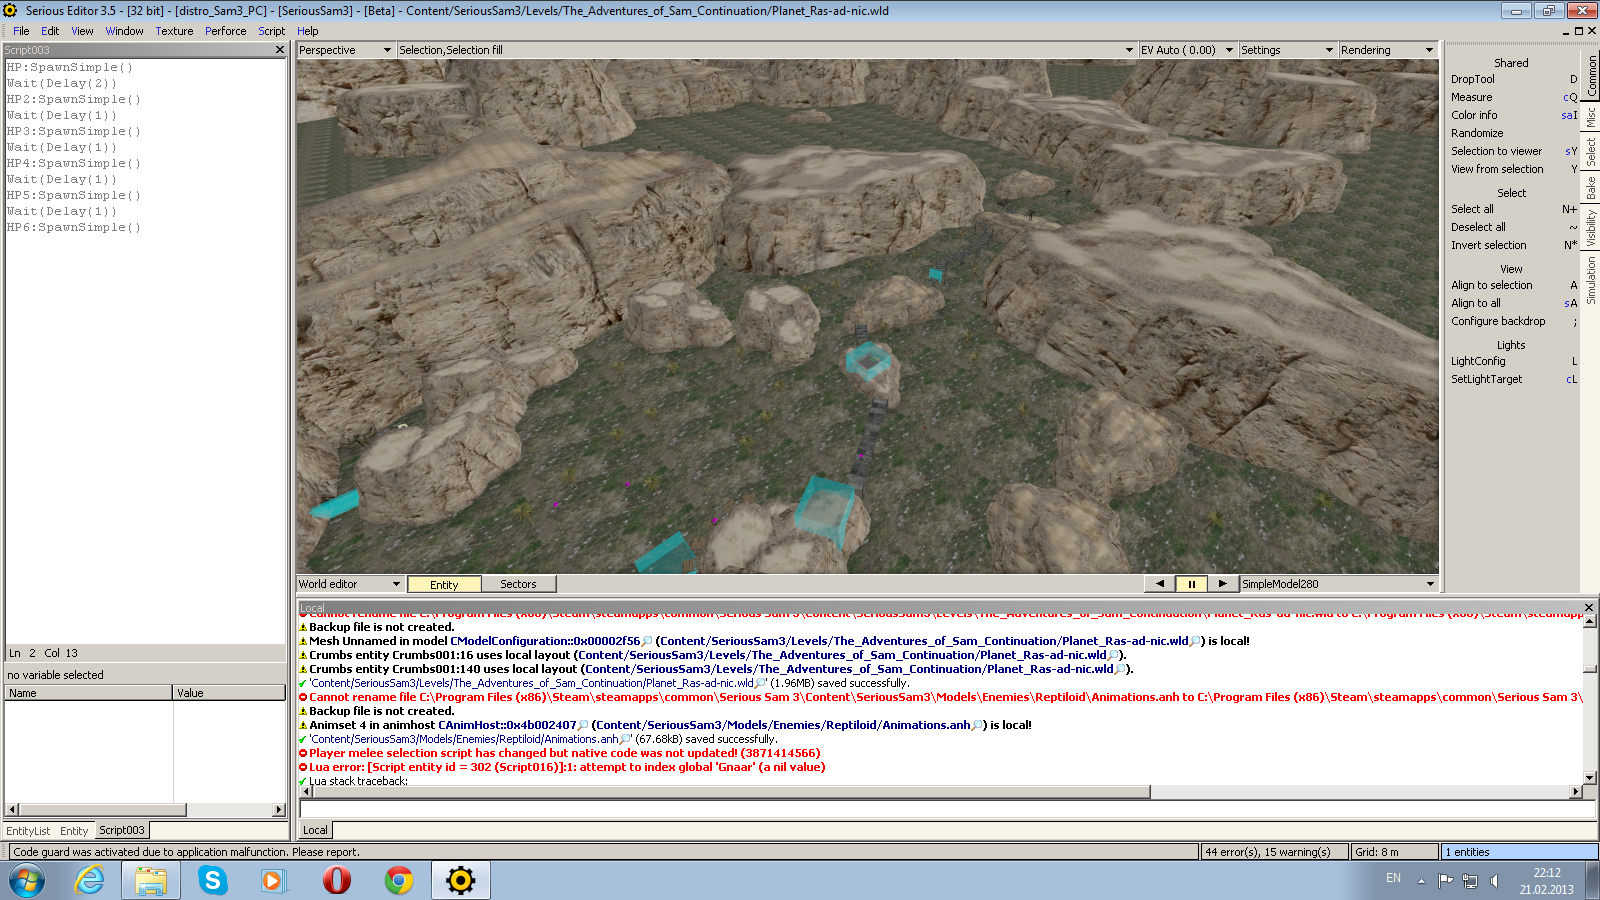This screenshot has width=1600, height=900.
Task: Open SimpleModel280 dropdown
Action: pyautogui.click(x=1338, y=584)
